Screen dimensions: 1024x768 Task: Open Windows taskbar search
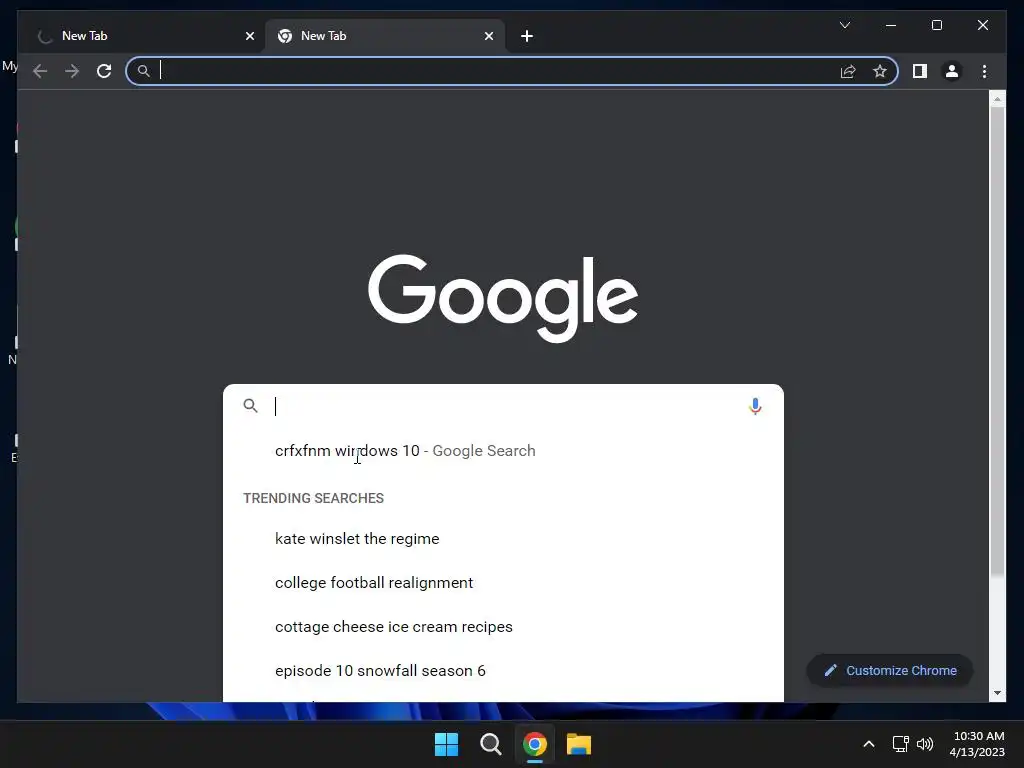point(490,744)
